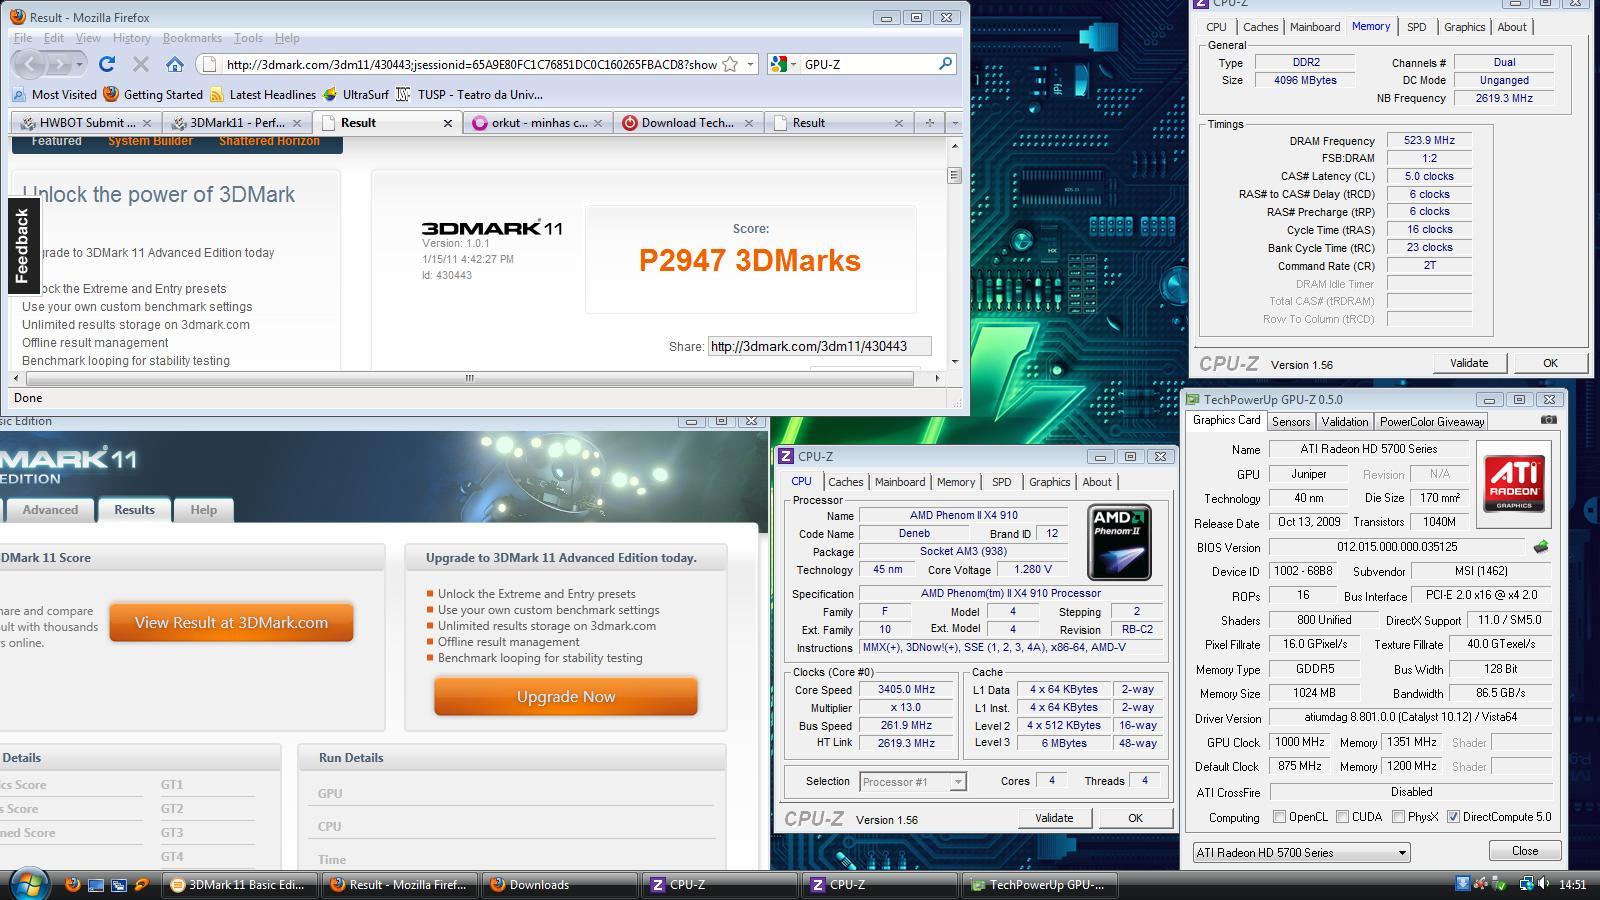Open the Firefox History menu
This screenshot has height=900, width=1600.
coord(131,38)
